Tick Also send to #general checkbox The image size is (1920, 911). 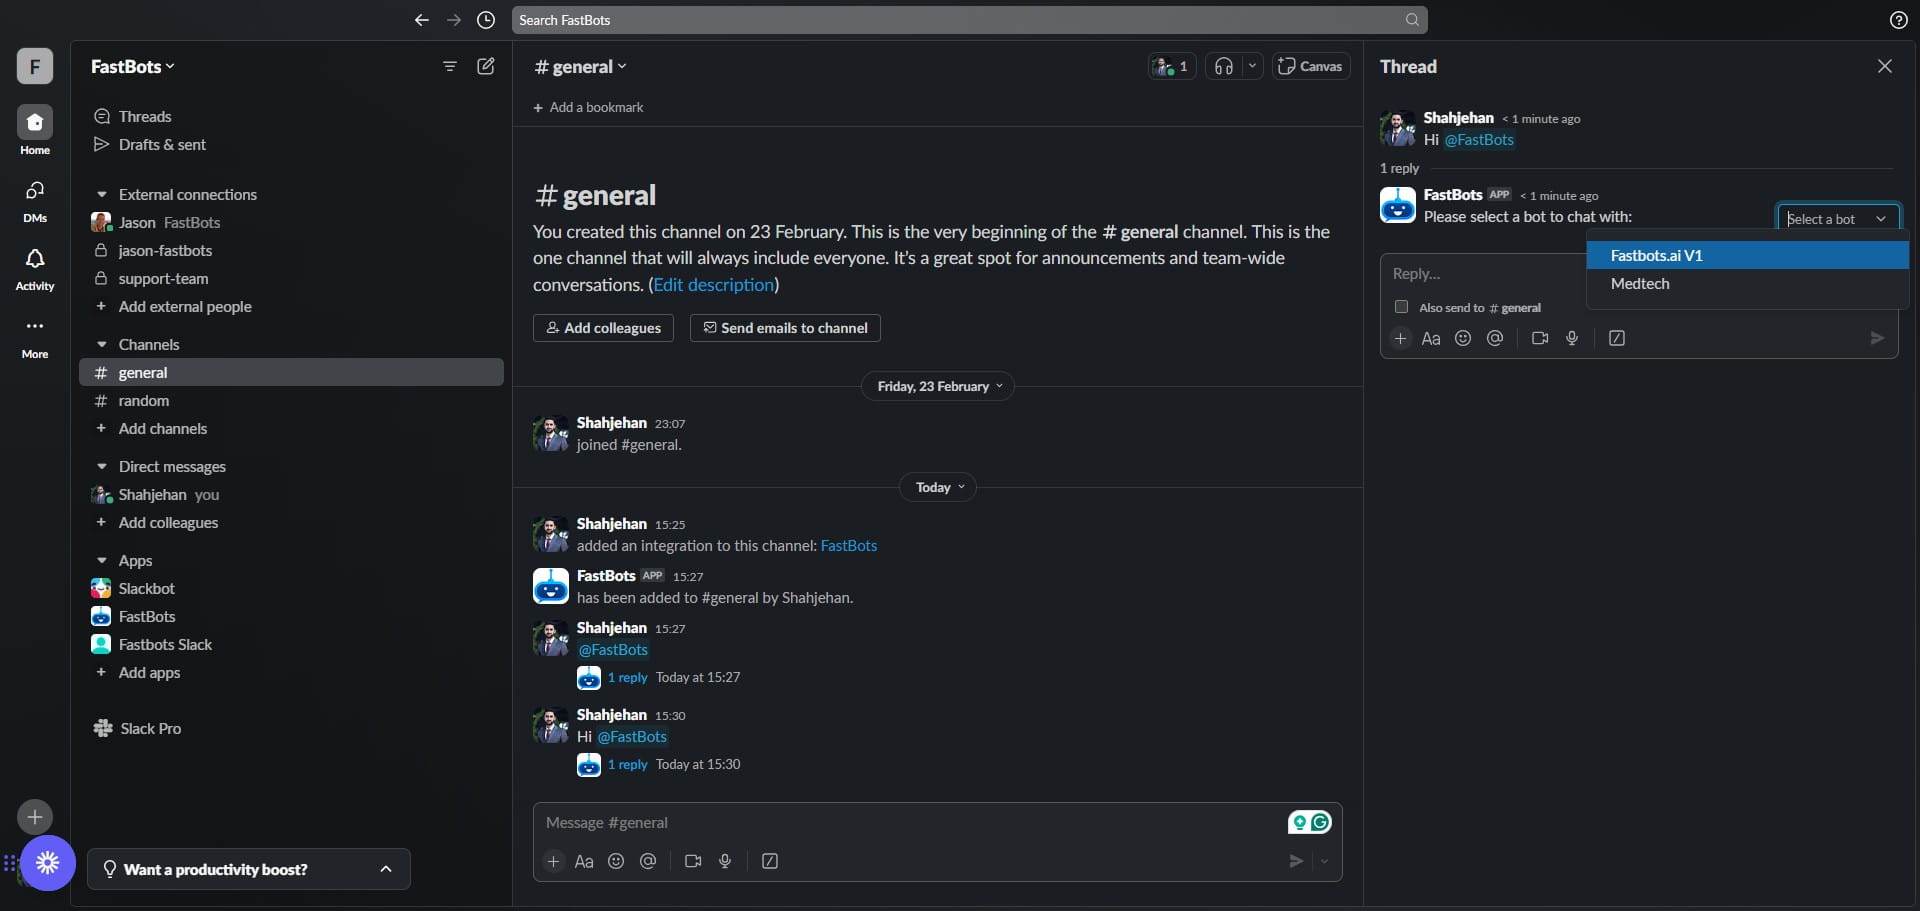[x=1401, y=307]
